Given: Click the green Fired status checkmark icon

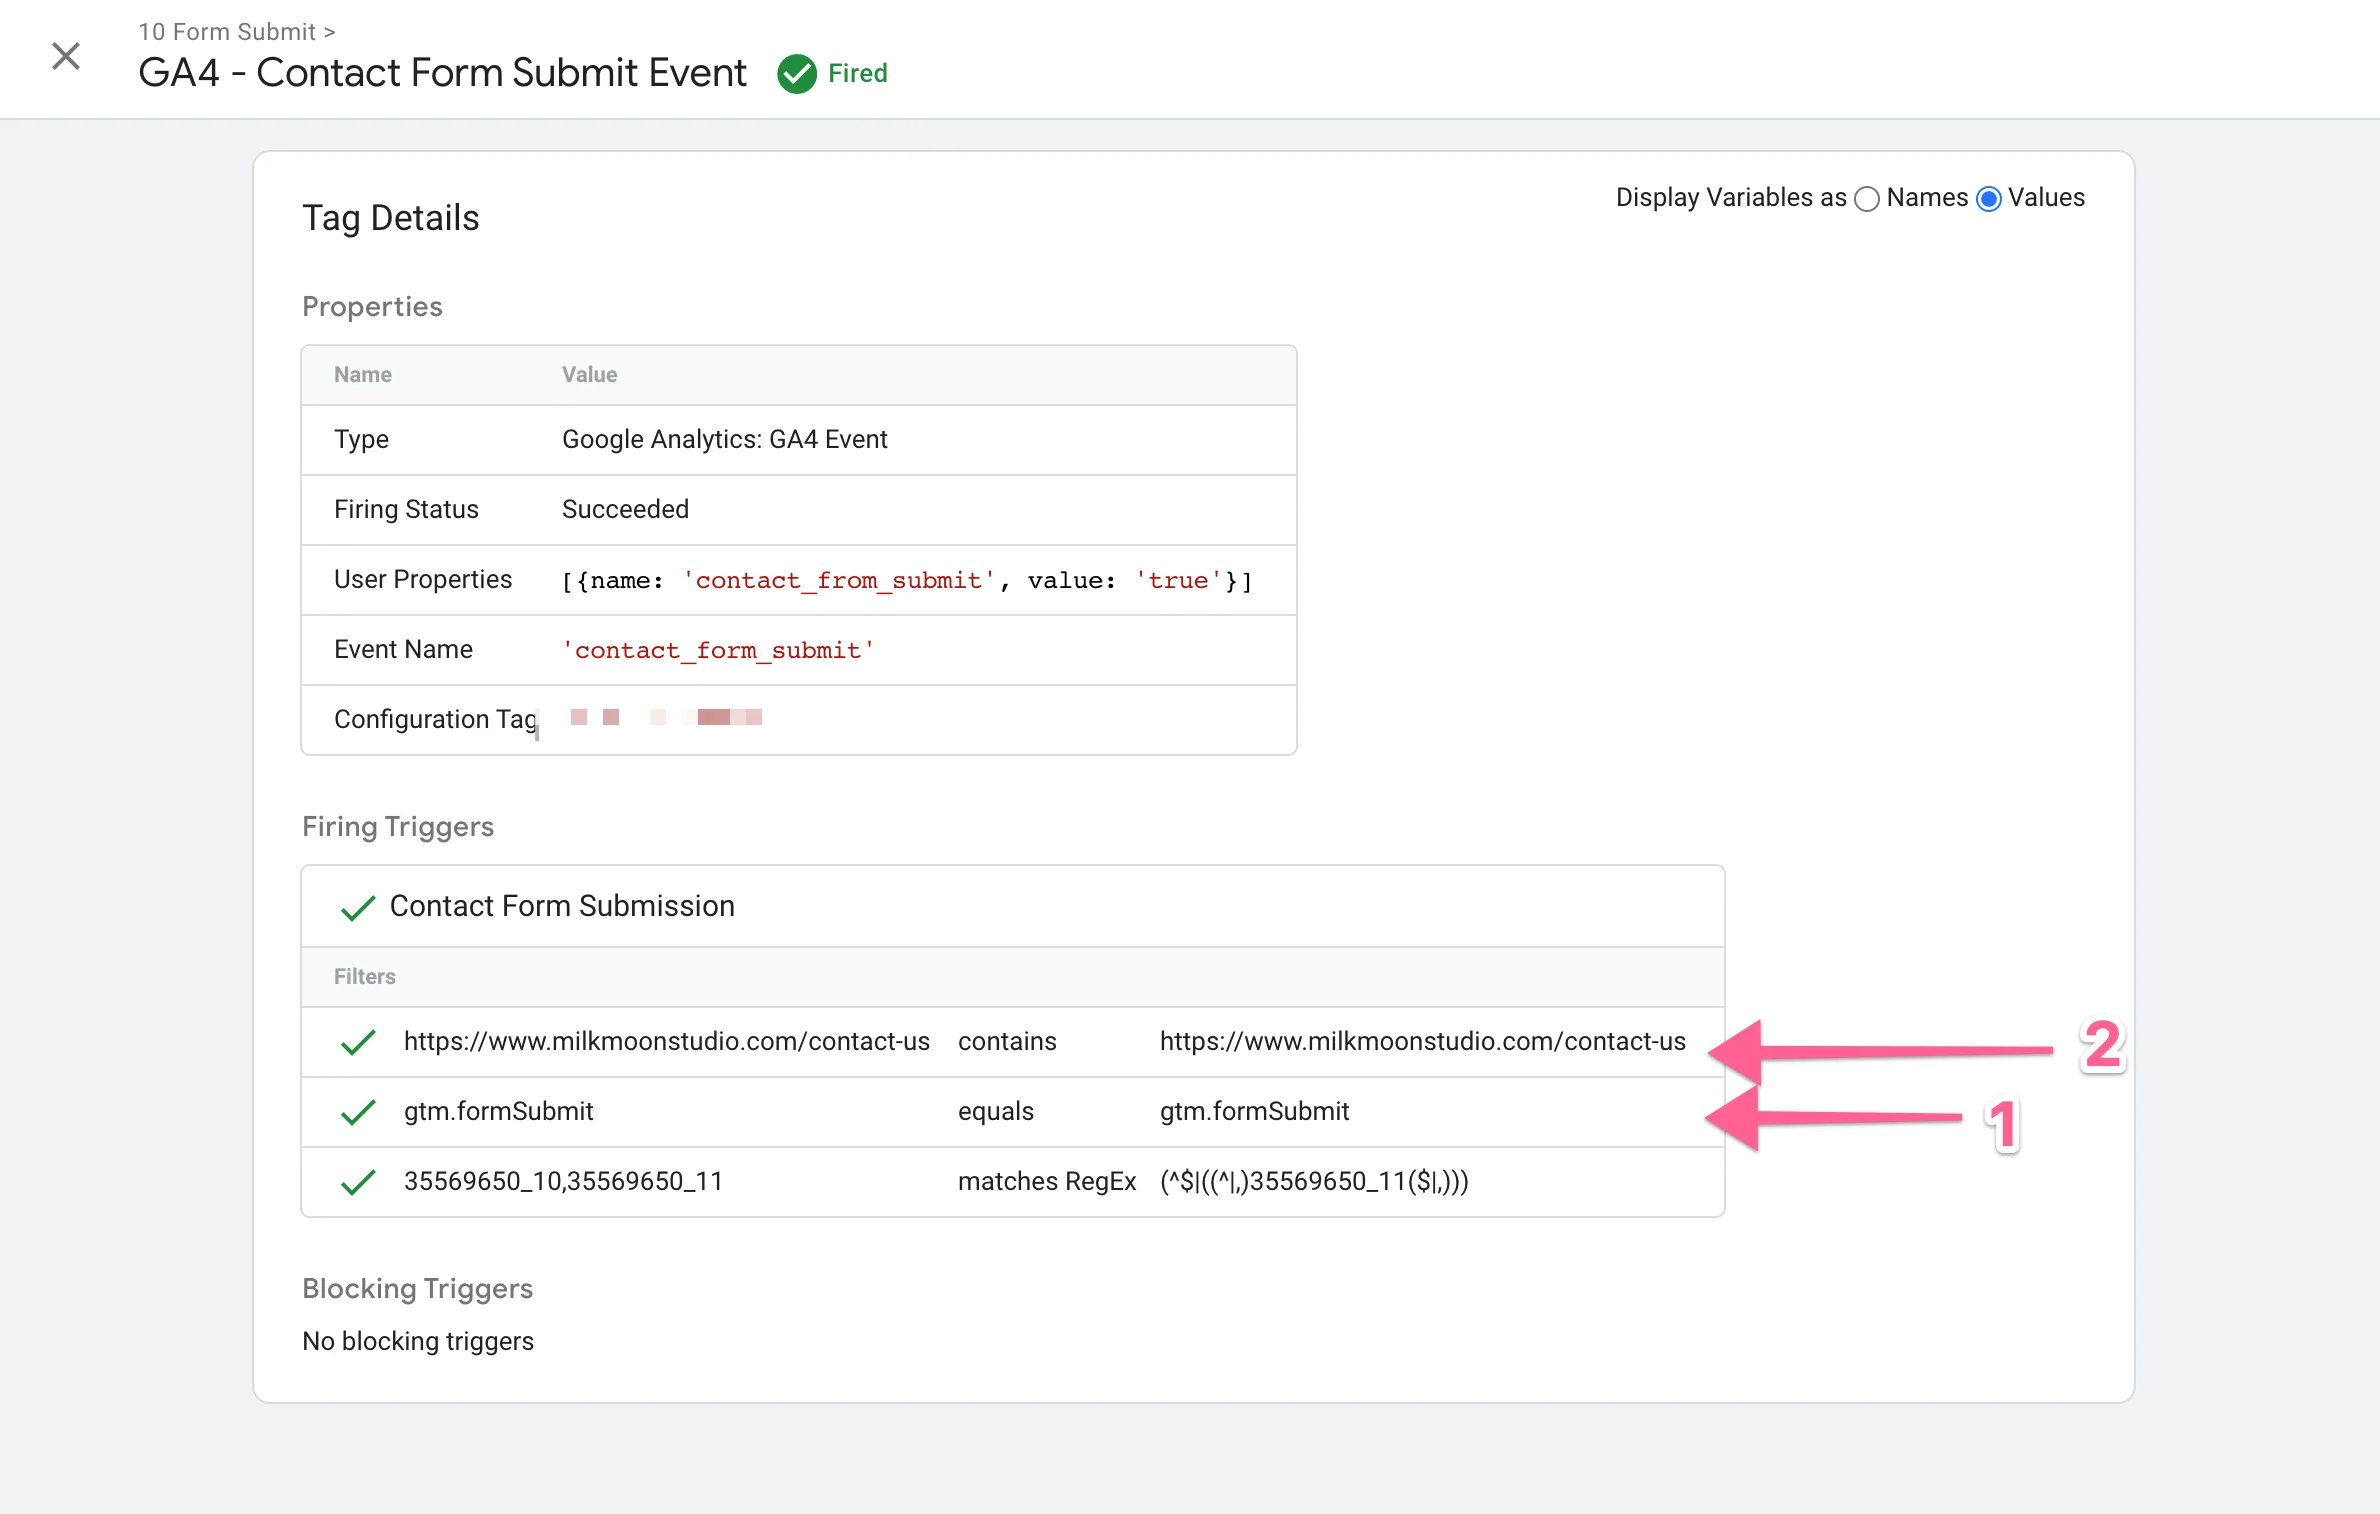Looking at the screenshot, I should pos(797,73).
